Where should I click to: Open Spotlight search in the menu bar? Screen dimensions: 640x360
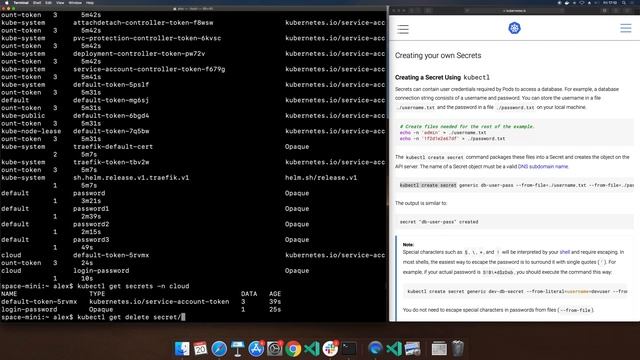coord(624,2)
